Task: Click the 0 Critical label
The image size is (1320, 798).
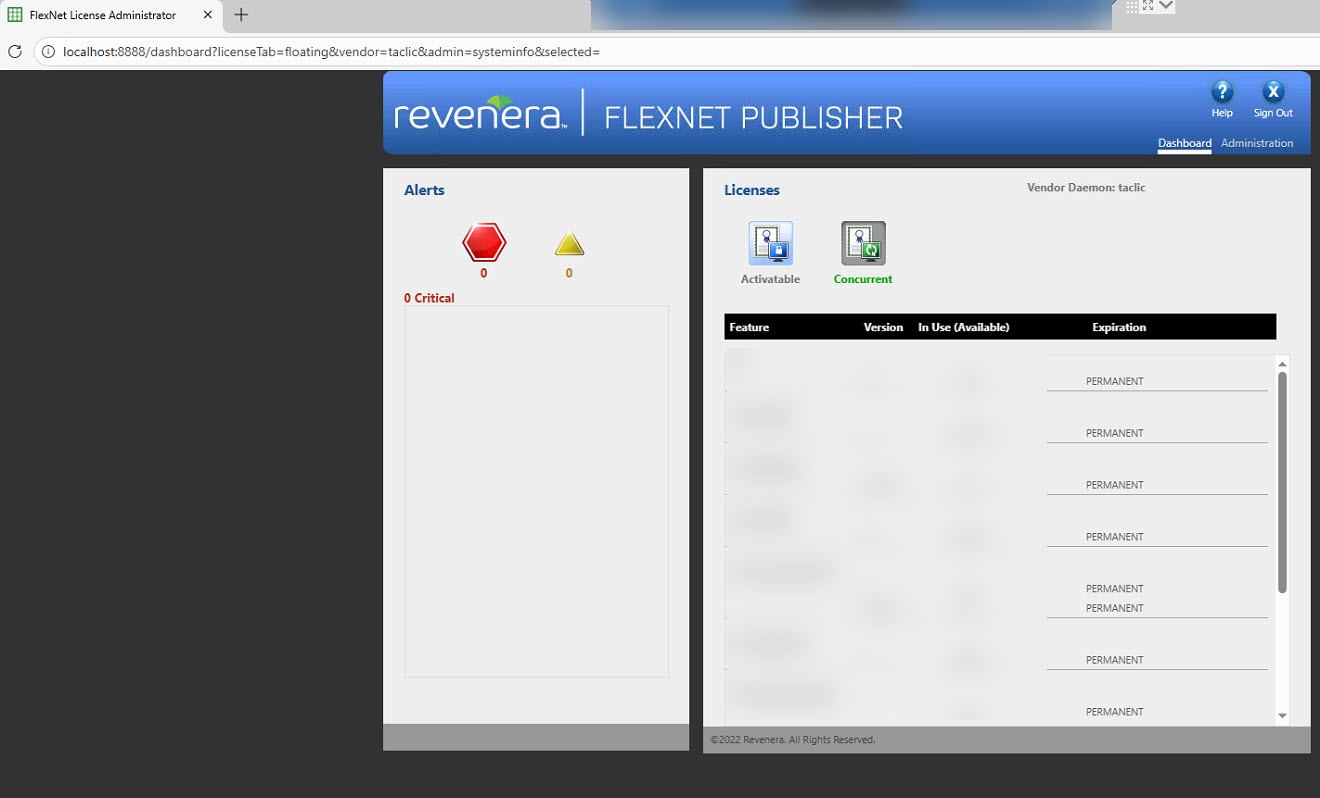Action: (429, 298)
